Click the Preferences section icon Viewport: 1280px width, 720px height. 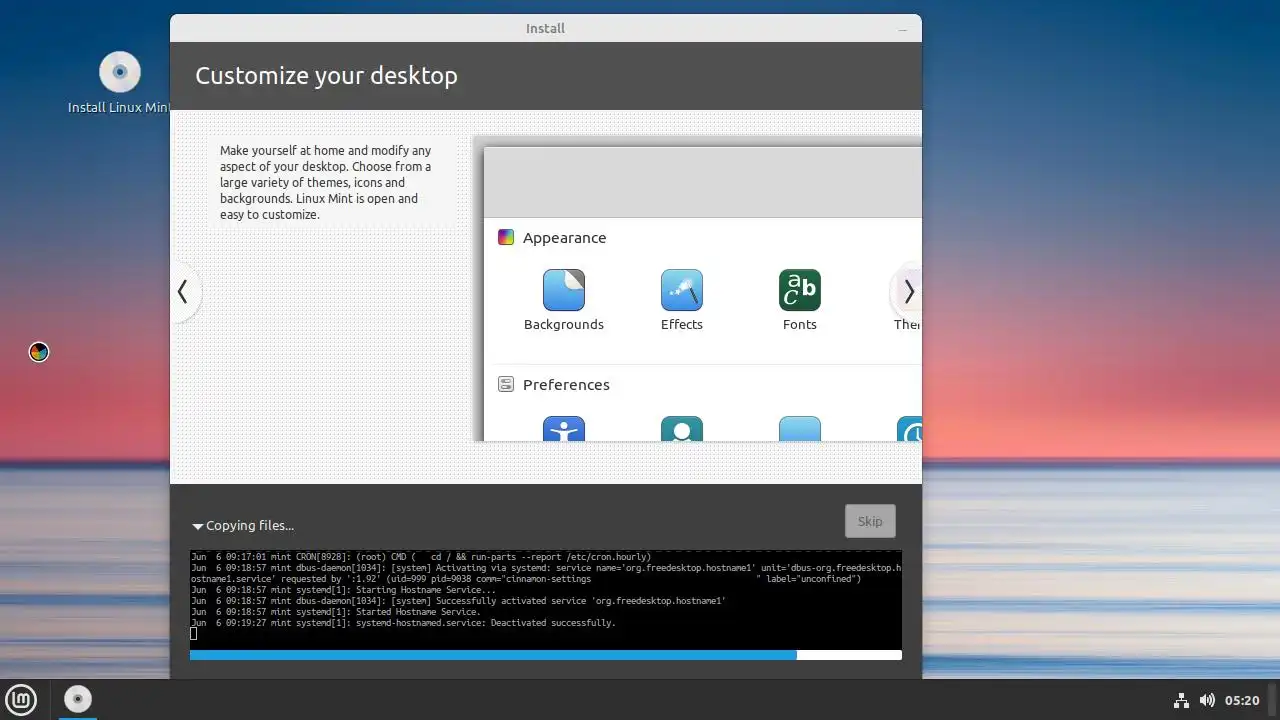(506, 384)
